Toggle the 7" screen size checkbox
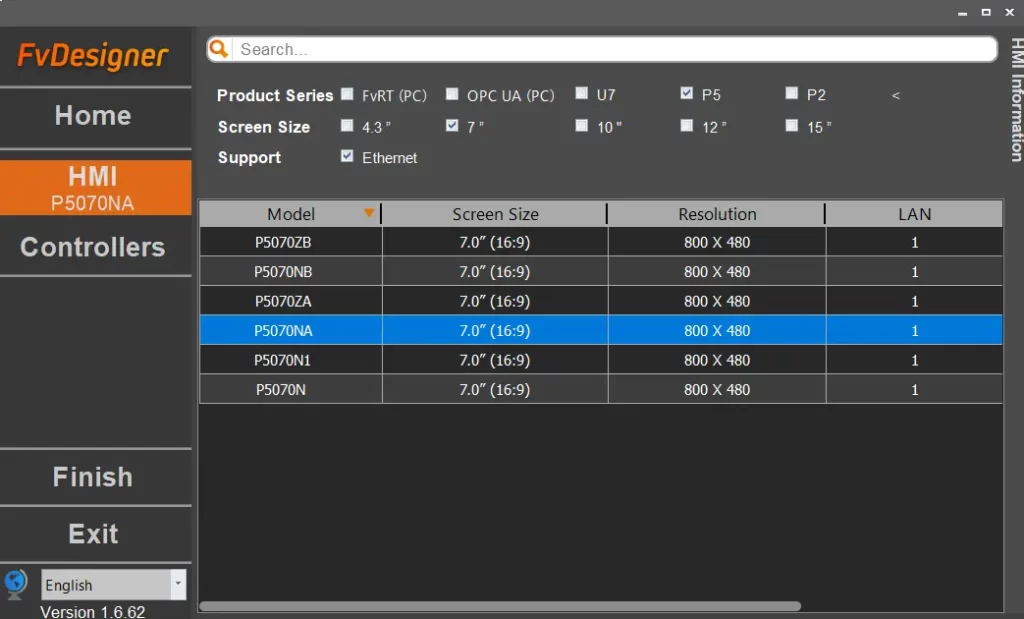This screenshot has height=619, width=1024. (x=452, y=126)
